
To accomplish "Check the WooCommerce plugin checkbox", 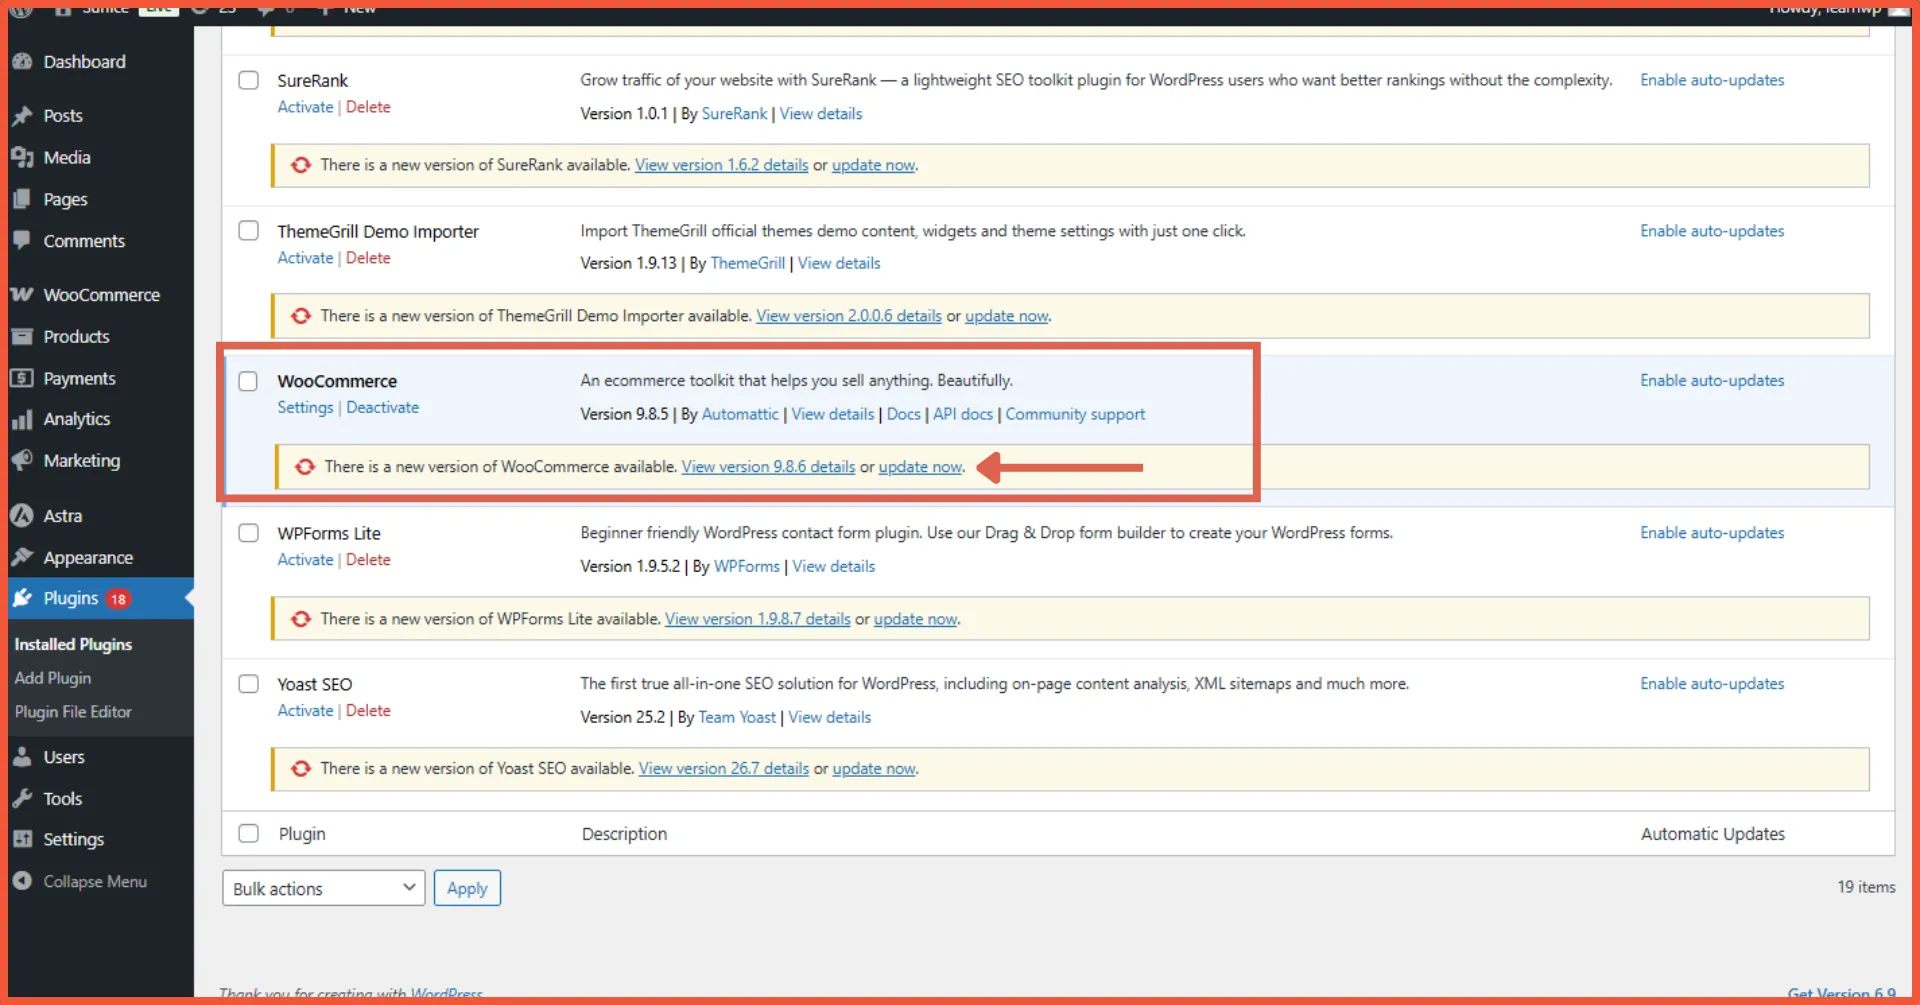I will [248, 381].
